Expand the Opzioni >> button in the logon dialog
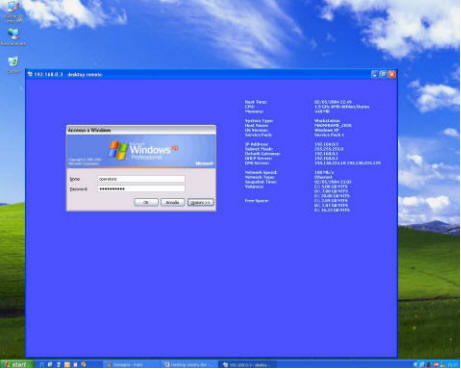Viewport: 461px width, 369px height. click(200, 202)
